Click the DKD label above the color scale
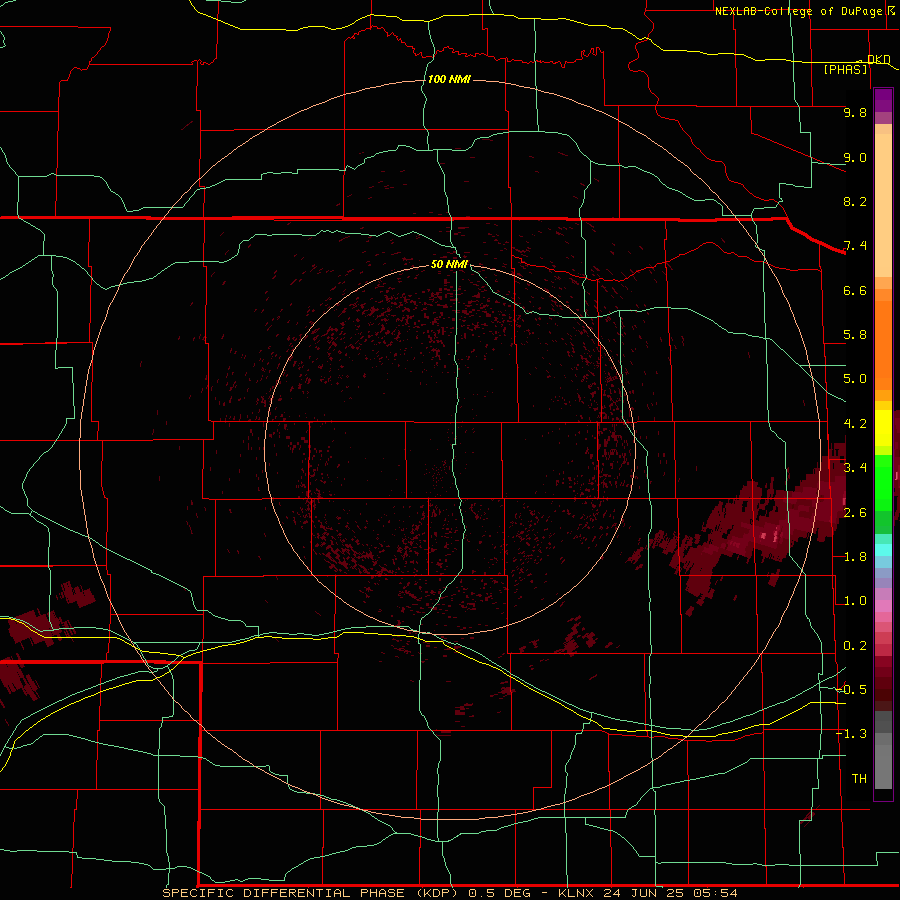900x900 pixels. (x=878, y=59)
